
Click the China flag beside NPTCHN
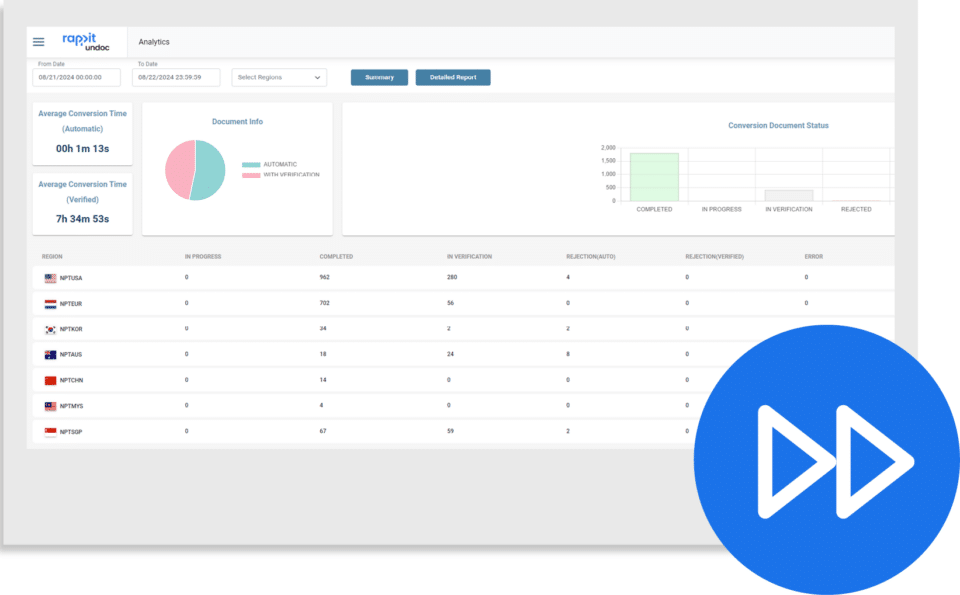48,380
